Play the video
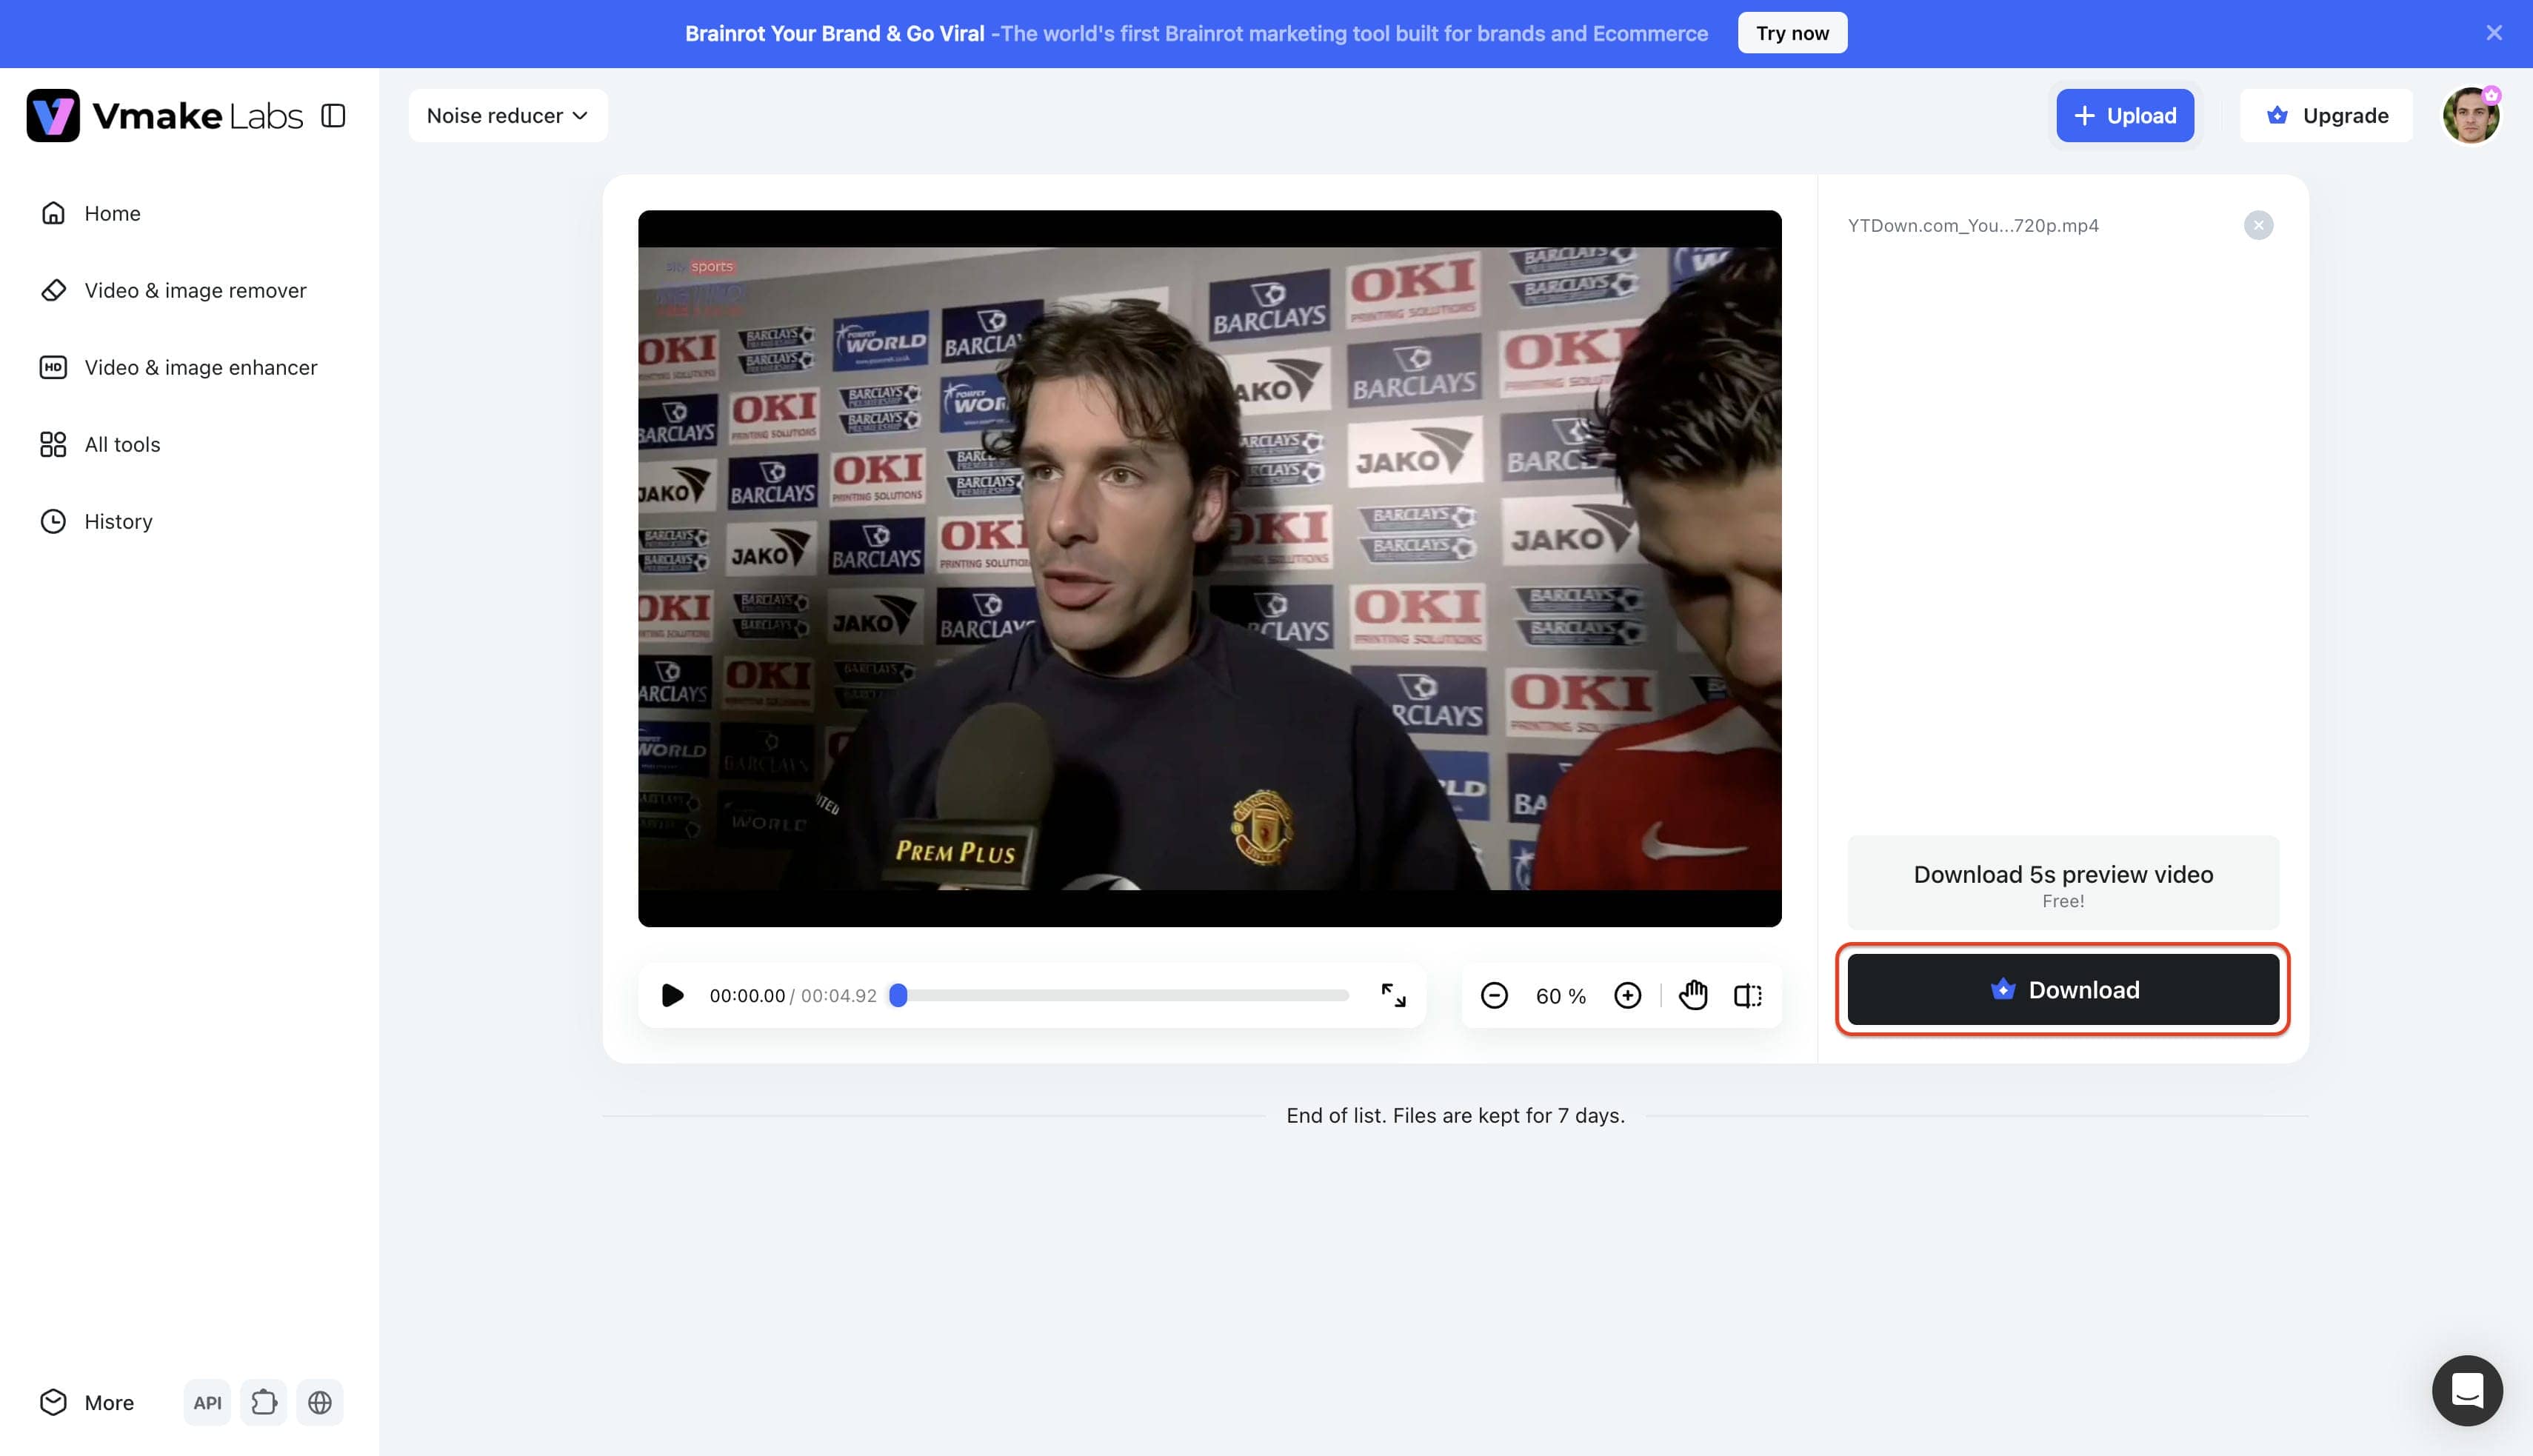Screen dimensions: 2533x1456 click(673, 995)
